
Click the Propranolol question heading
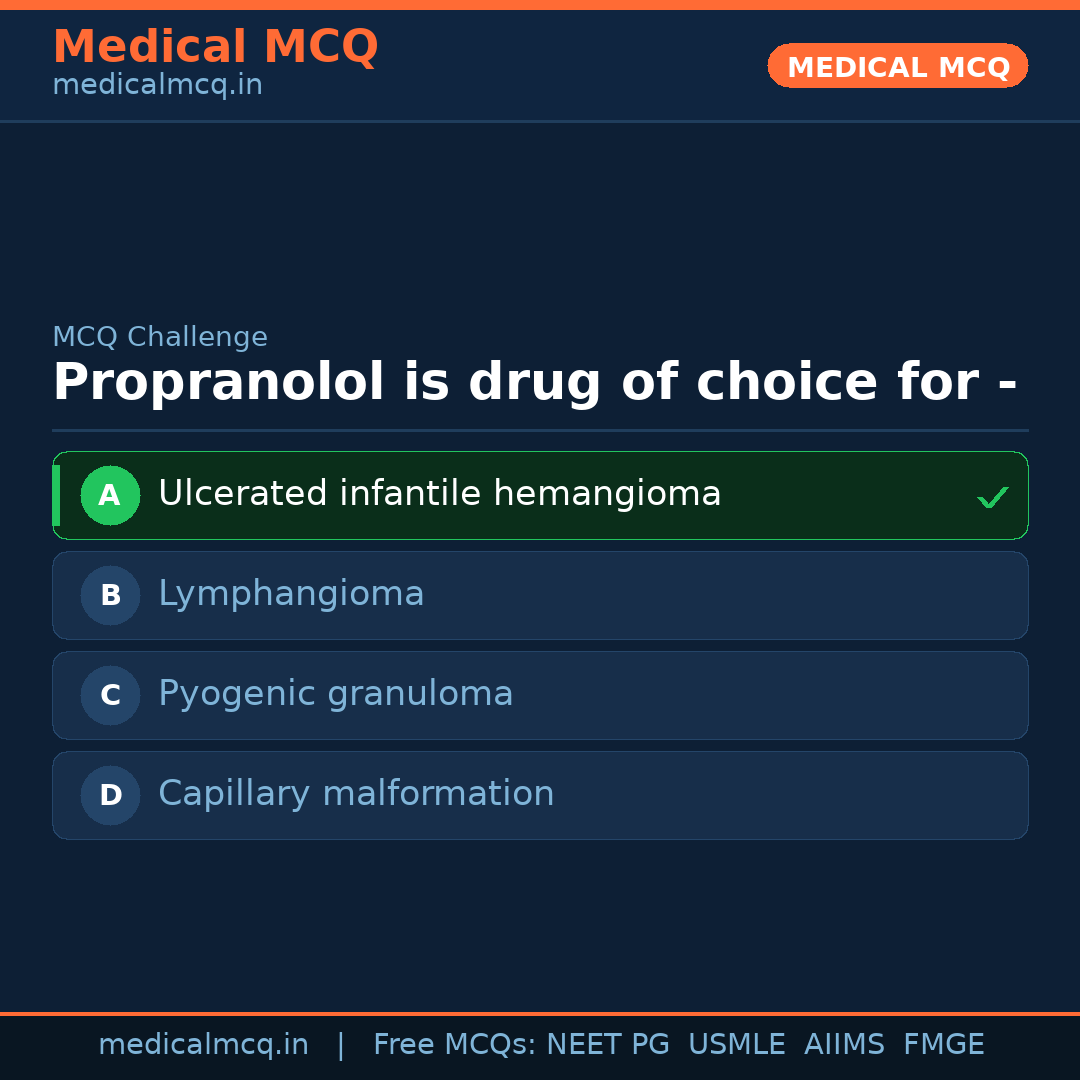[x=534, y=383]
